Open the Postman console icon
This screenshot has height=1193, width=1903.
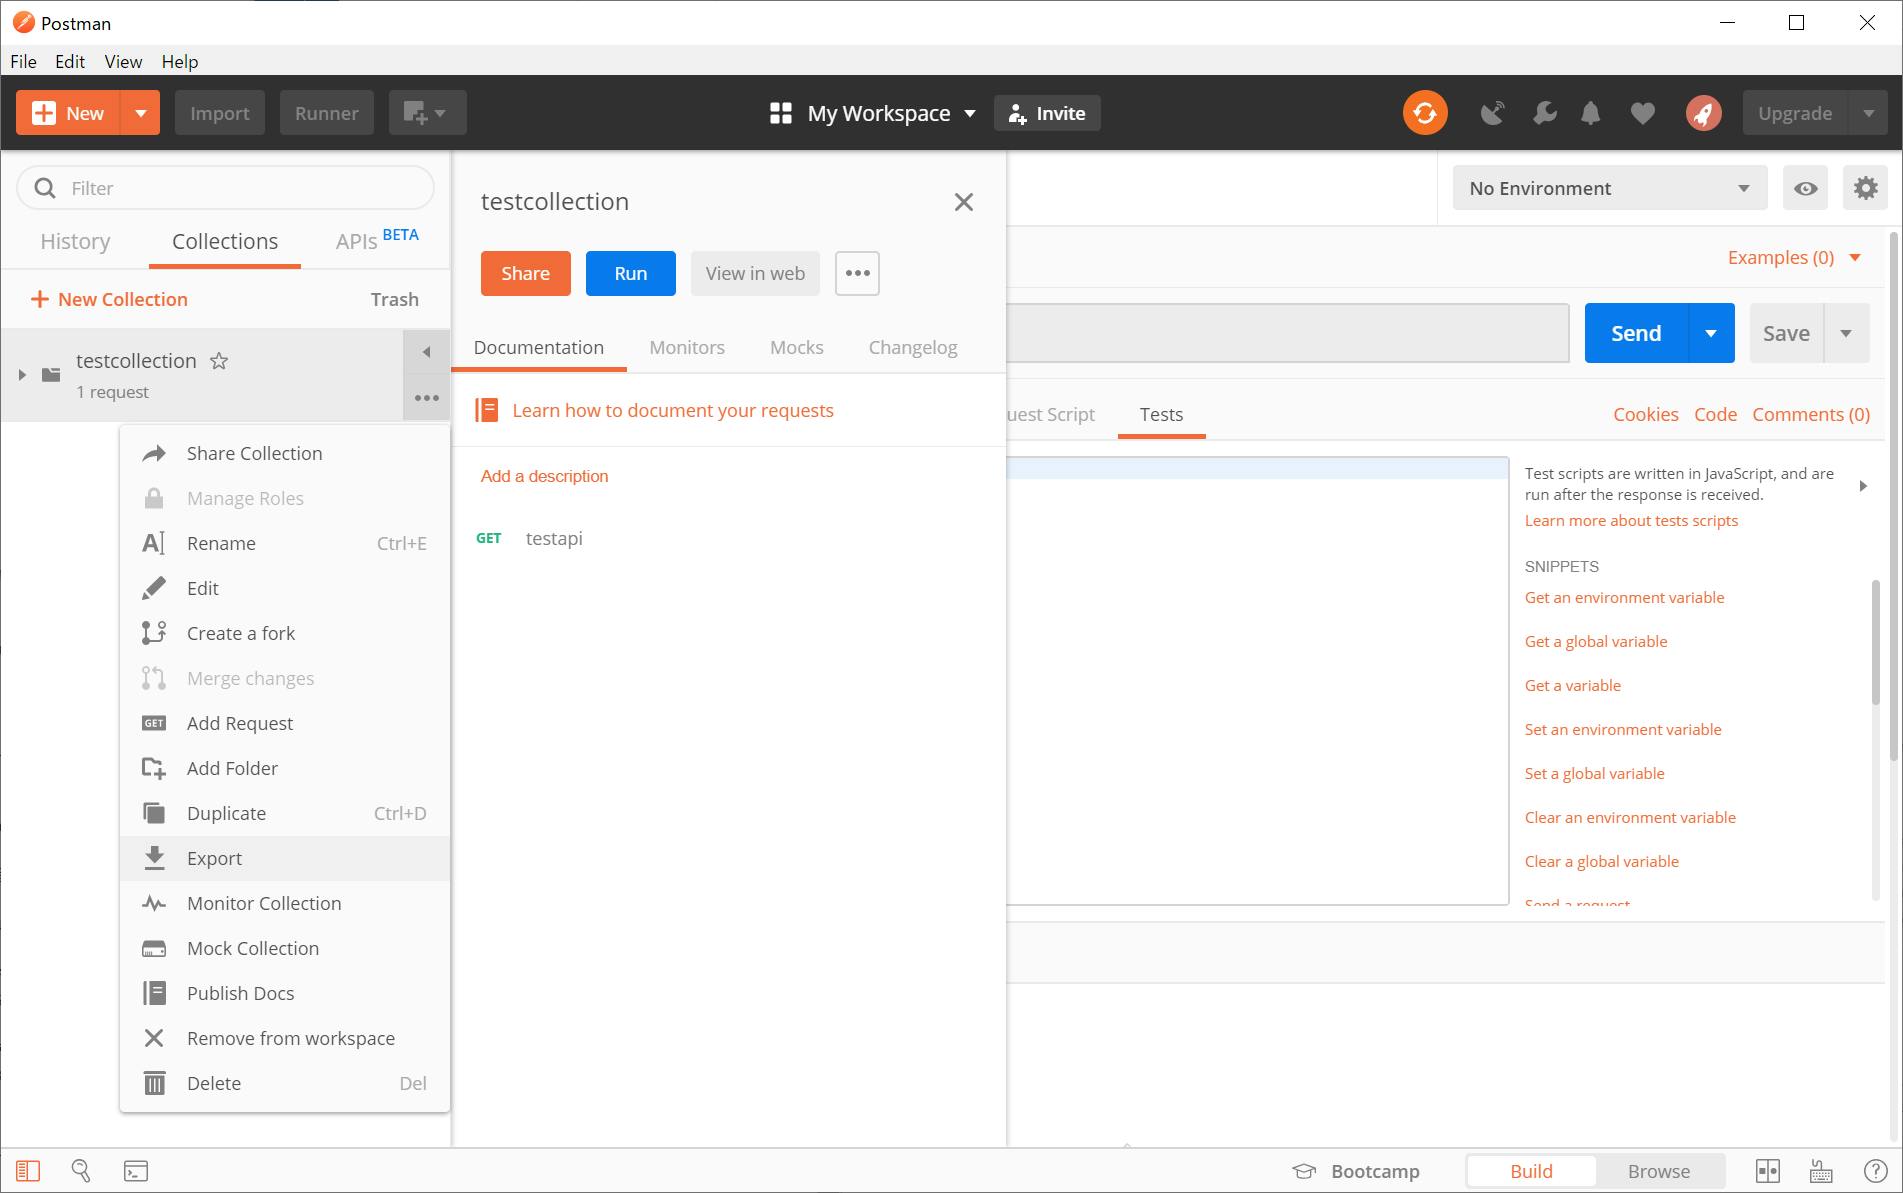tap(136, 1171)
